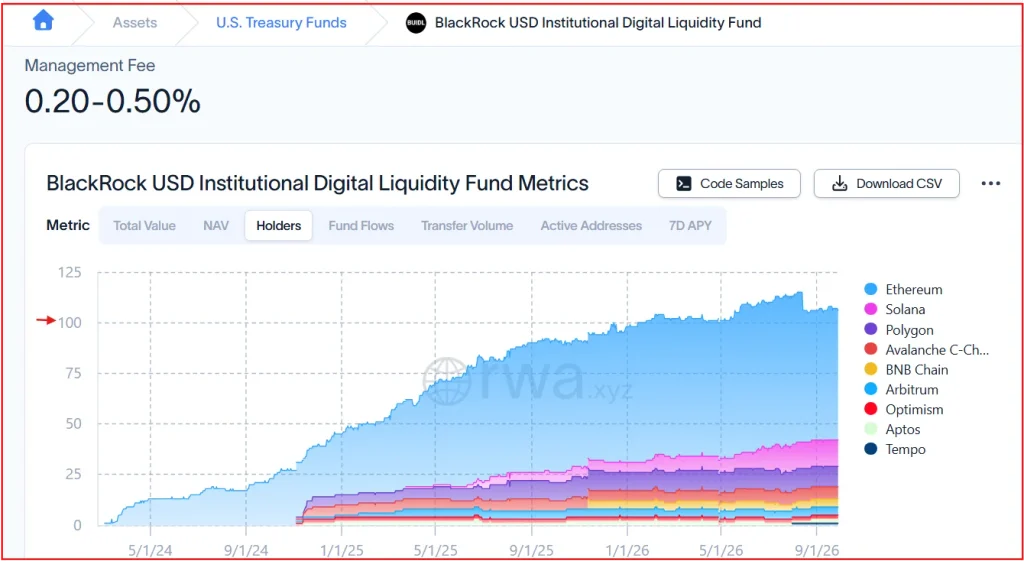Image resolution: width=1024 pixels, height=561 pixels.
Task: Click the Management Fee label
Action: click(90, 65)
